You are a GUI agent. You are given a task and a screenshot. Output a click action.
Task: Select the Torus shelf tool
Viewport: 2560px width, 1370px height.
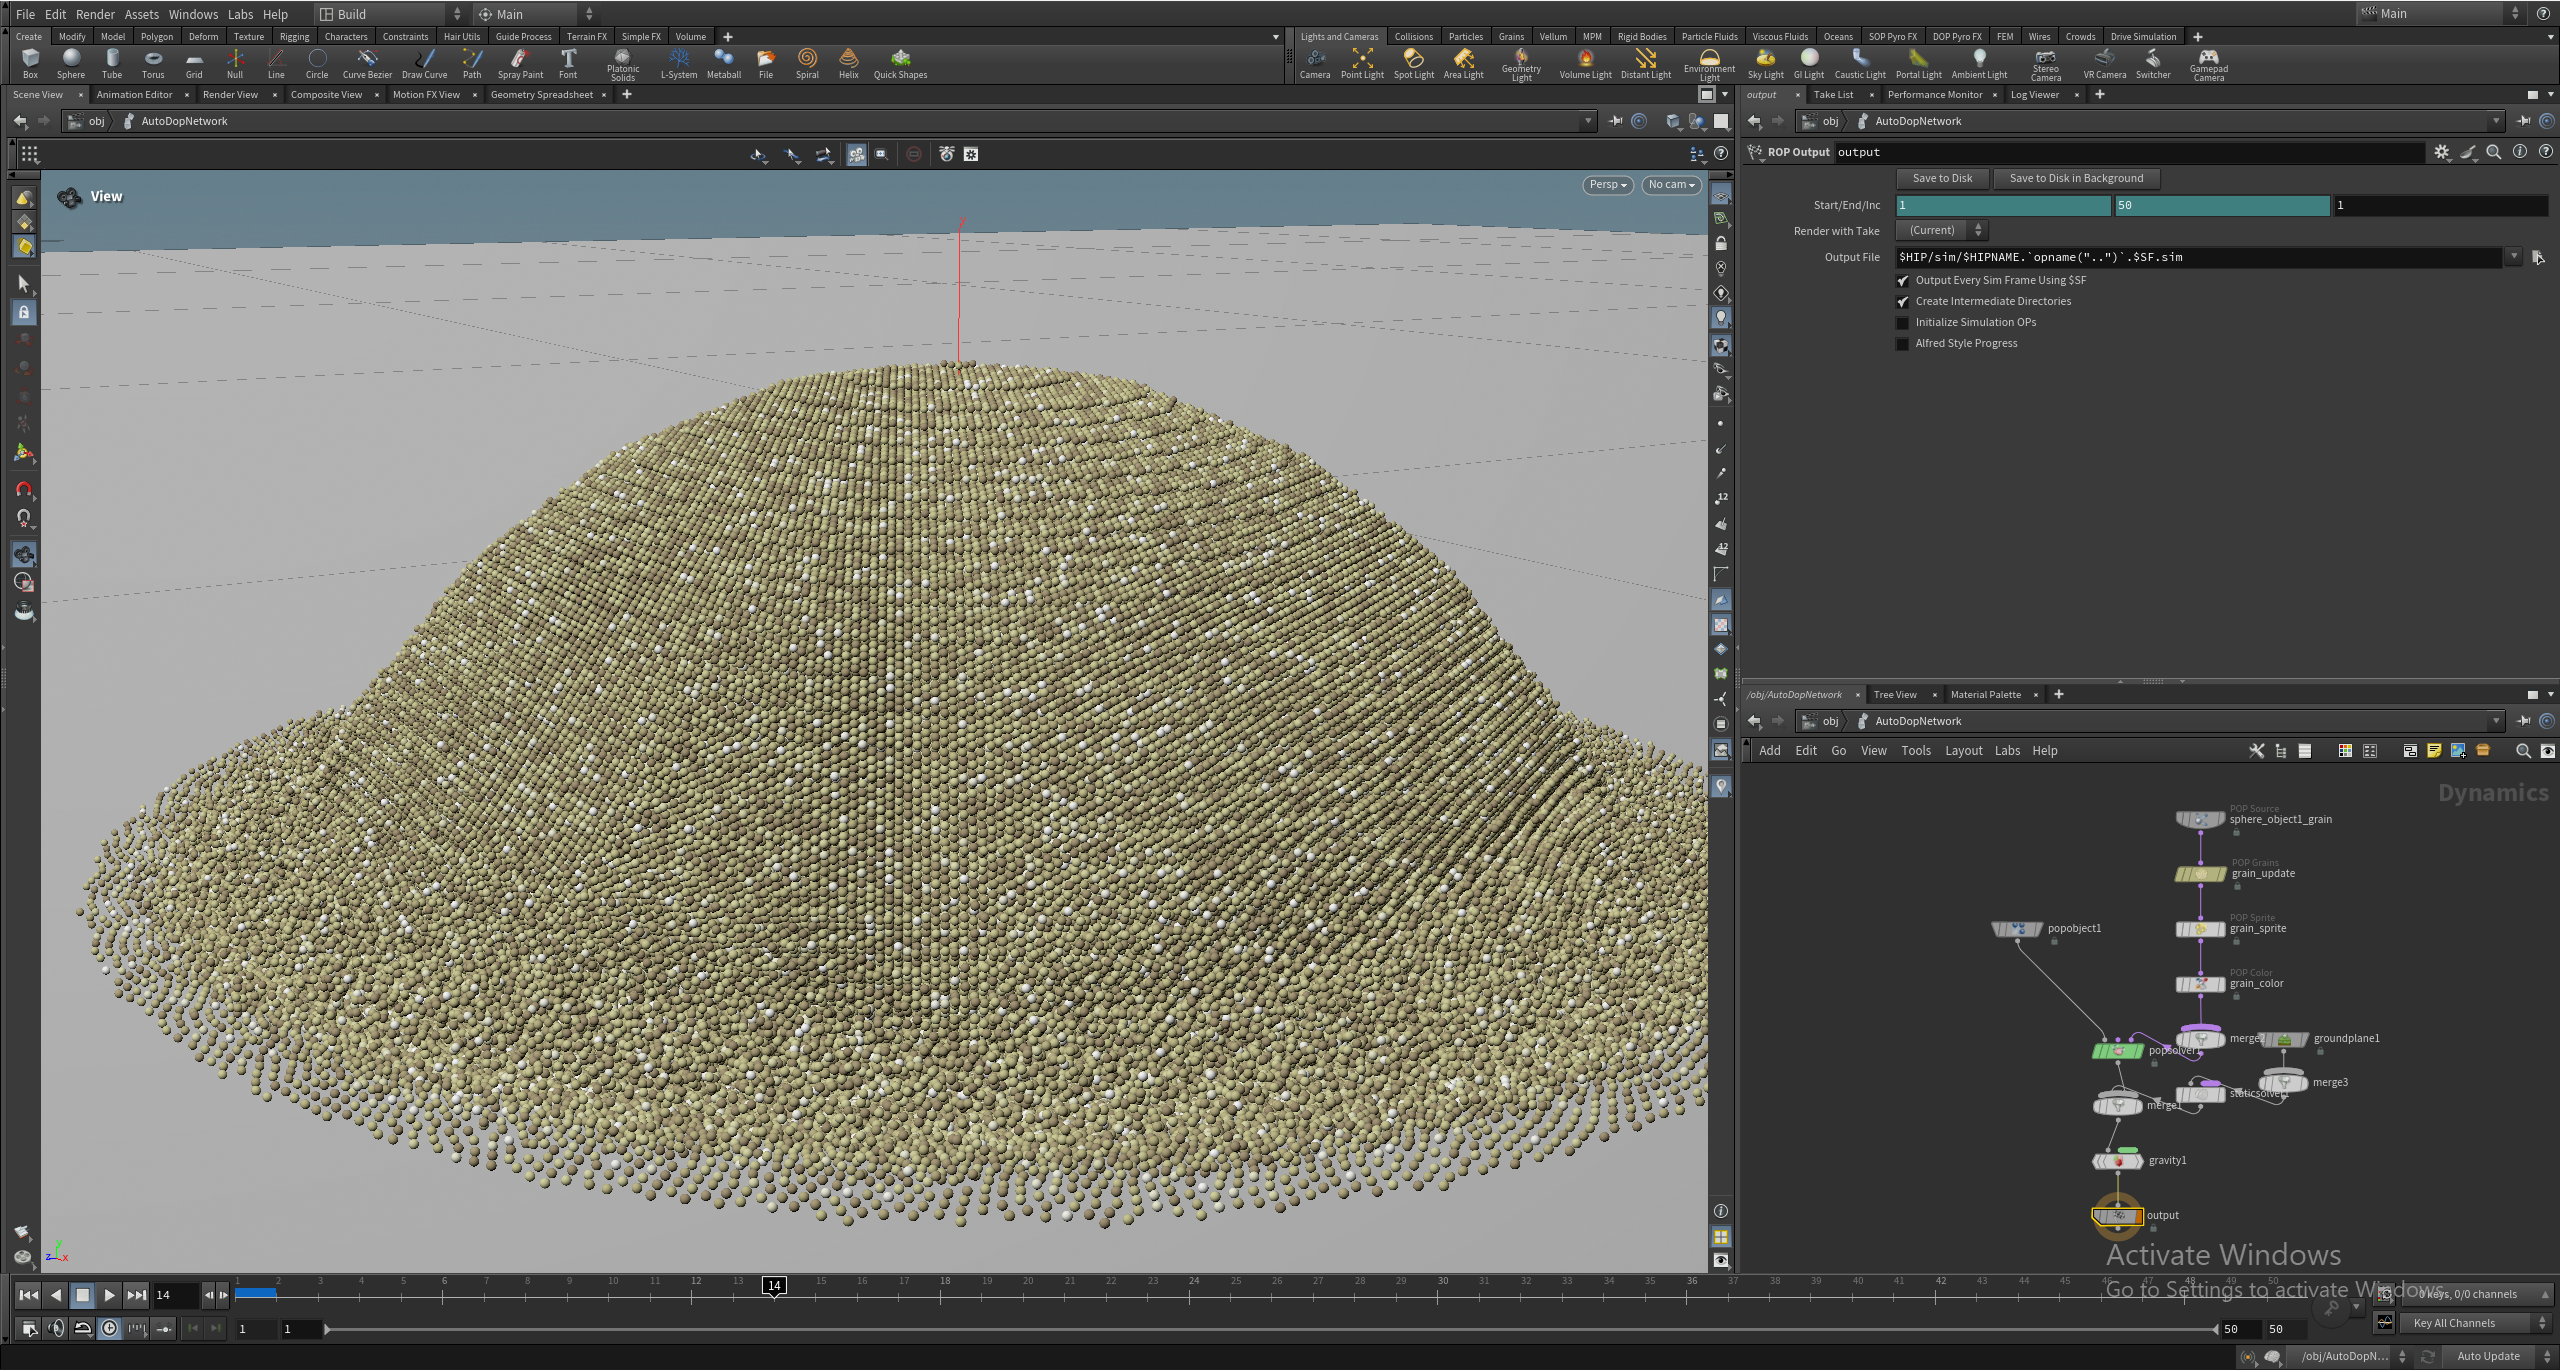[153, 63]
